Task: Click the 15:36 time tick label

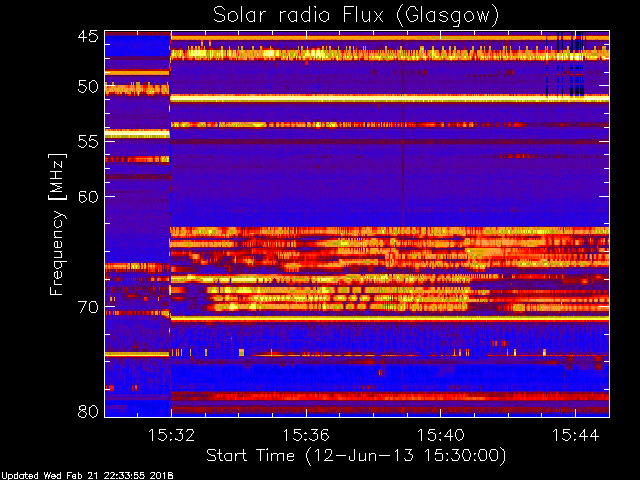Action: click(x=306, y=435)
